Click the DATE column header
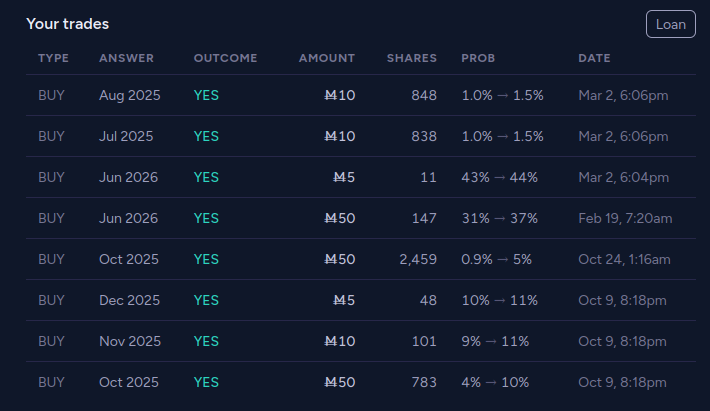The image size is (710, 411). [594, 58]
